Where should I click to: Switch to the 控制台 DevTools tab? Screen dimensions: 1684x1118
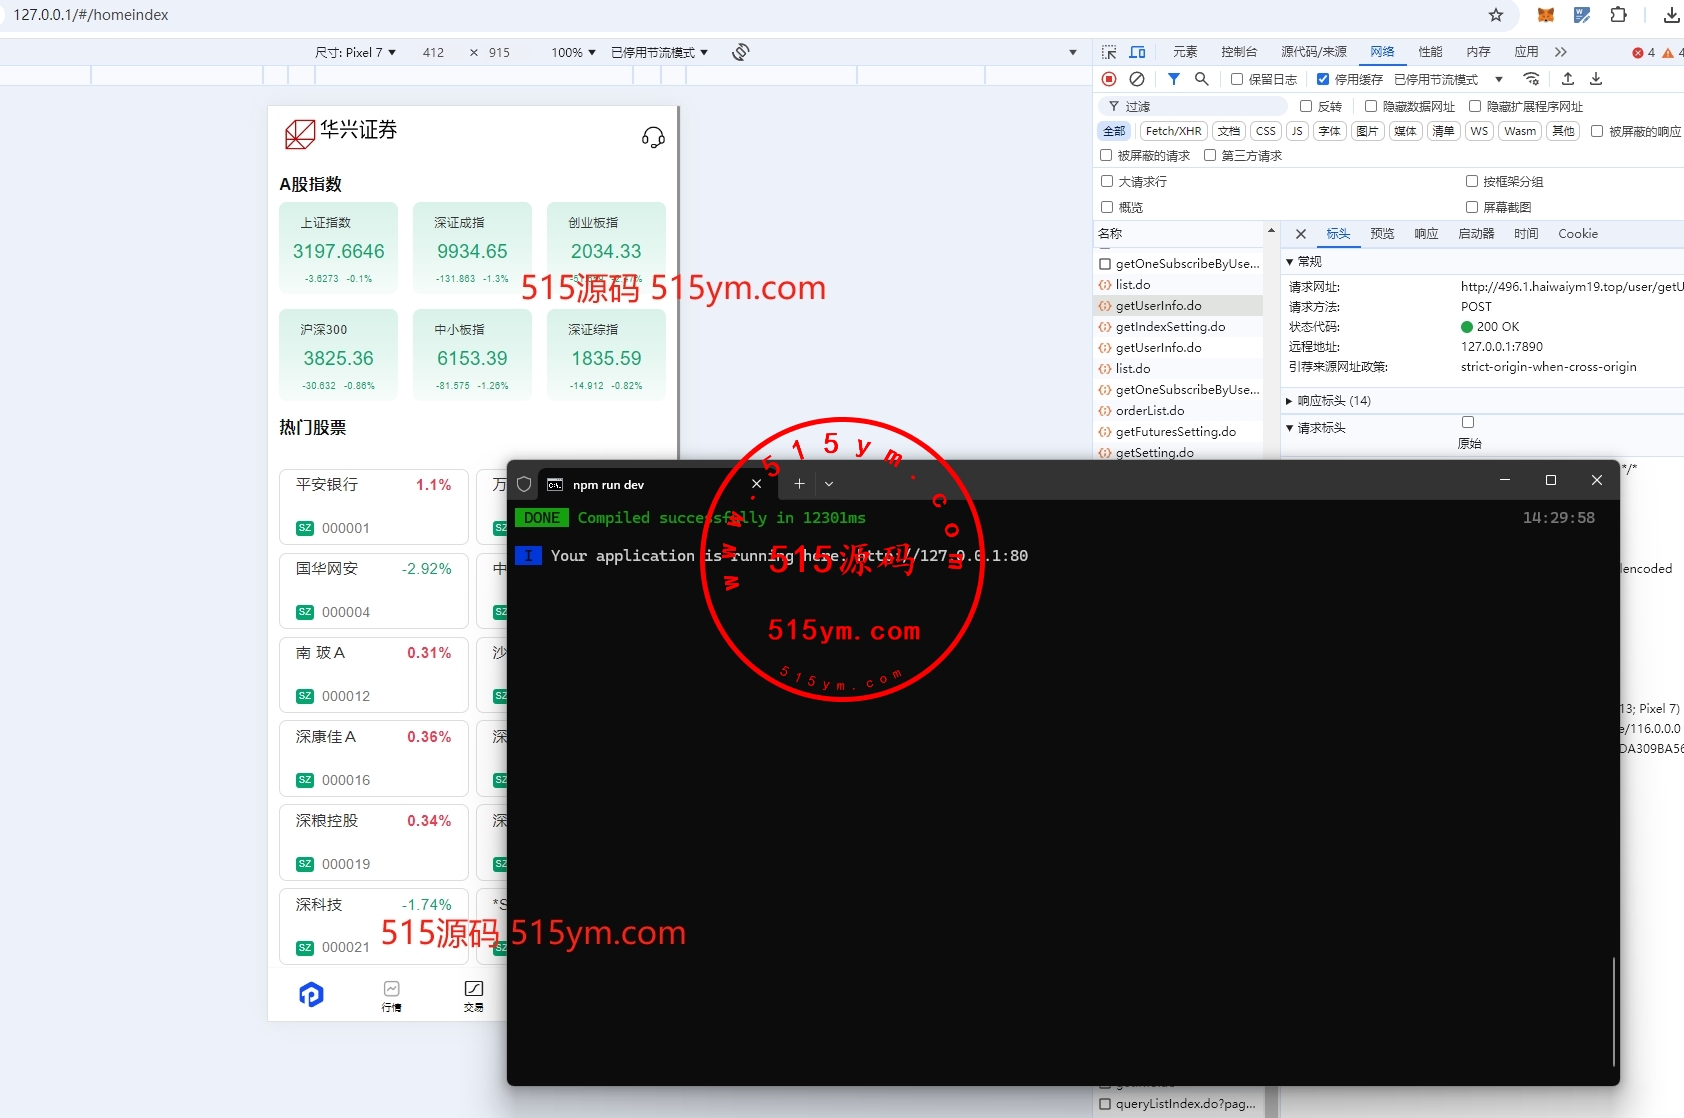coord(1238,52)
